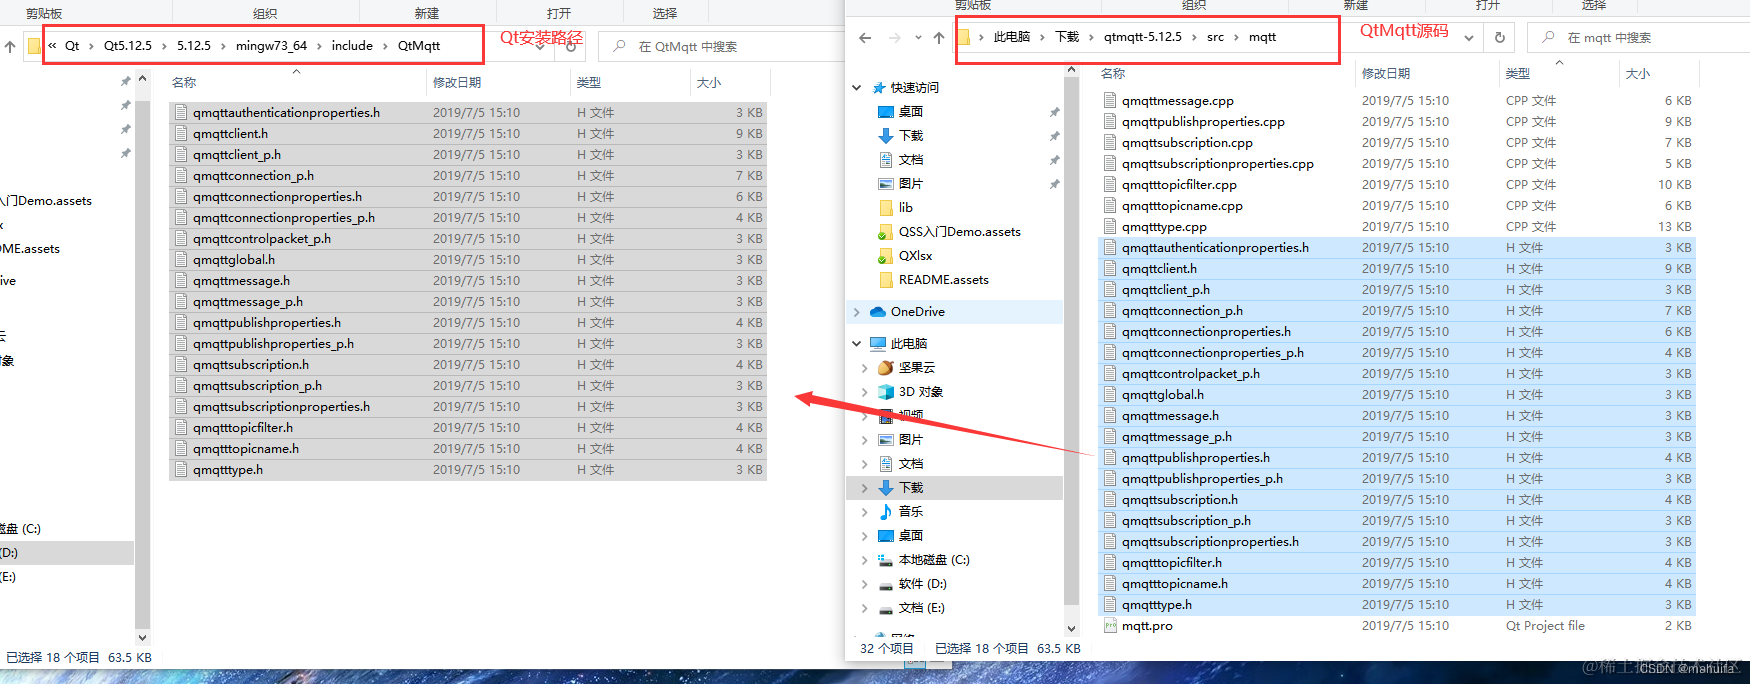Open the address history dropdown in the mqtt window
The height and width of the screenshot is (684, 1750).
[1469, 38]
